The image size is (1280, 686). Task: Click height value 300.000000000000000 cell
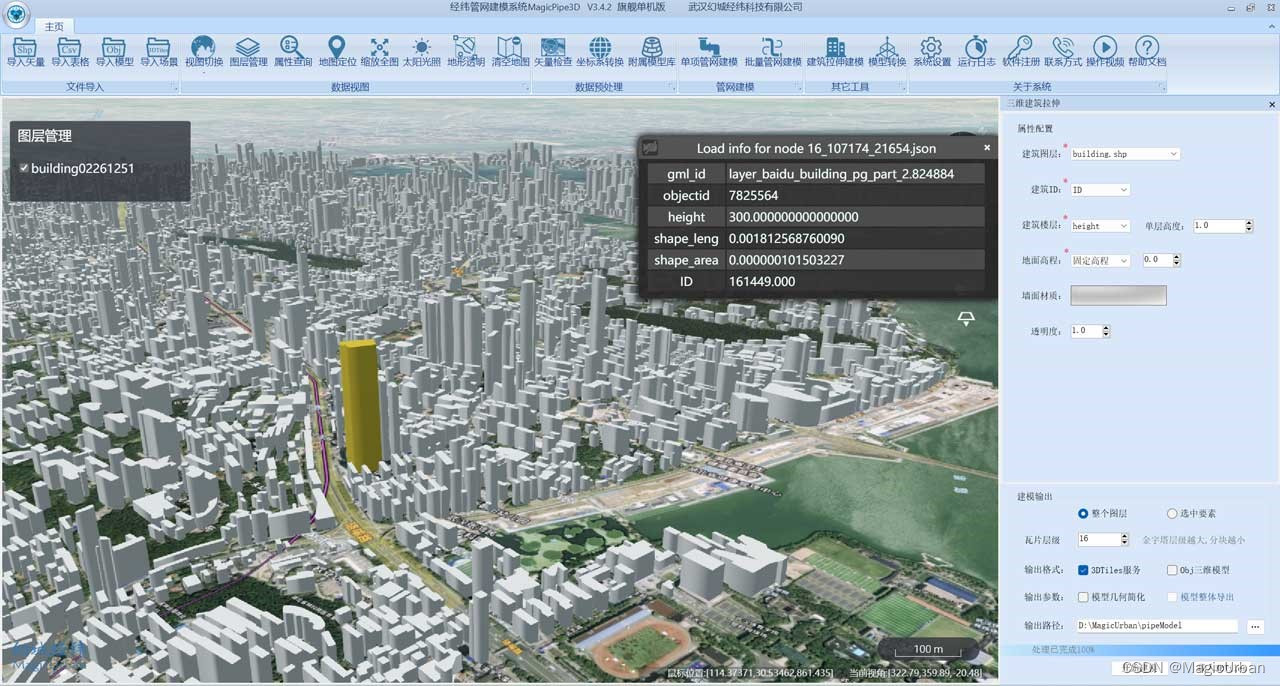click(855, 217)
